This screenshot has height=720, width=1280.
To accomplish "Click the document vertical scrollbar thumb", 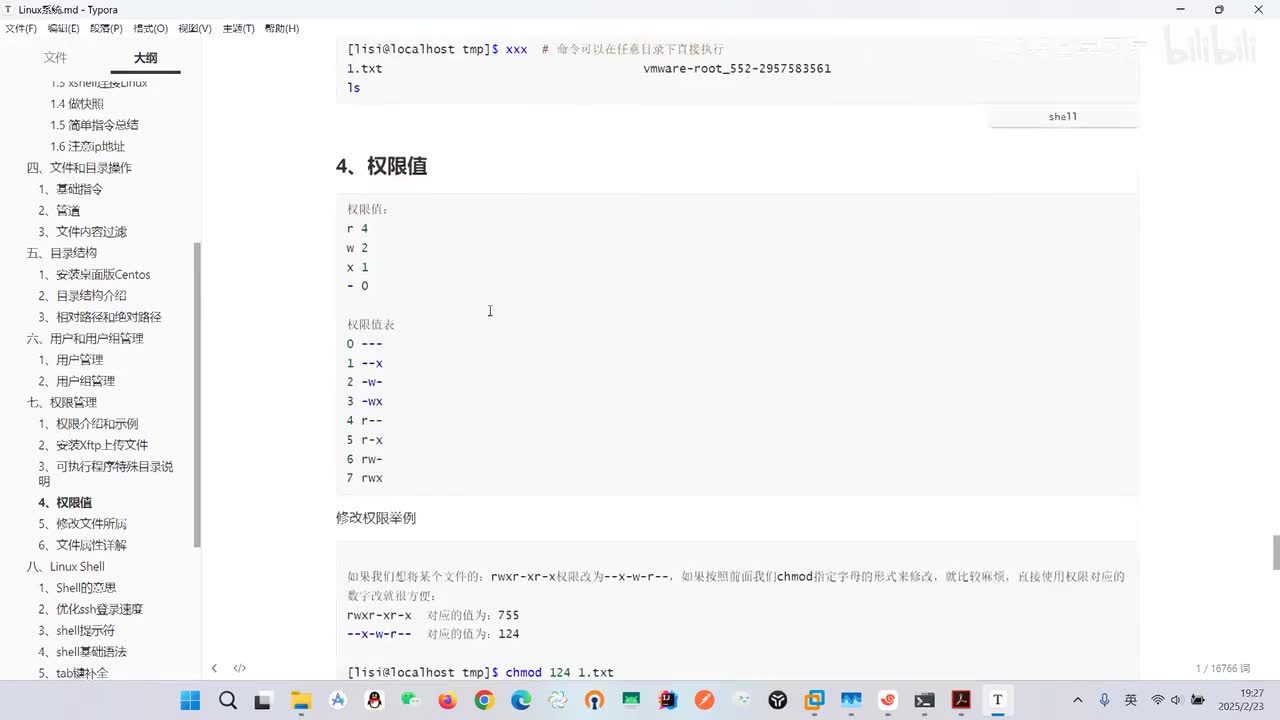I will coord(1275,551).
